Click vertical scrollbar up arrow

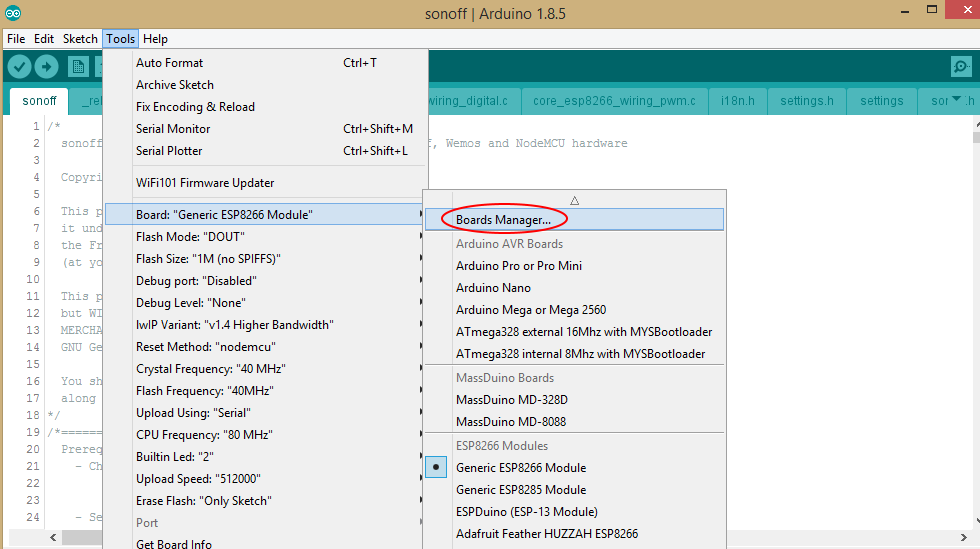click(977, 124)
